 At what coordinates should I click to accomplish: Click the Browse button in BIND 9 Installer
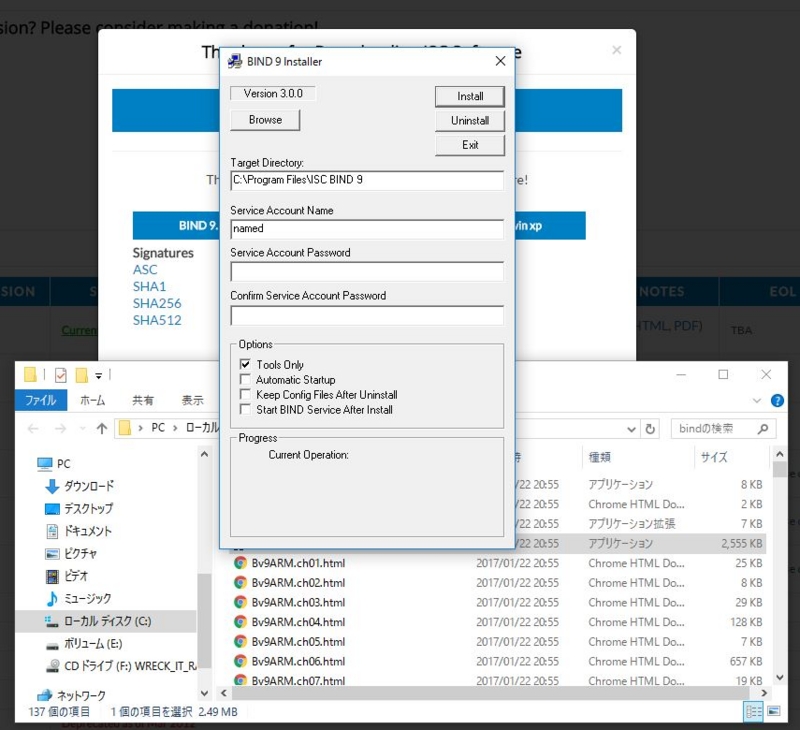pos(265,120)
